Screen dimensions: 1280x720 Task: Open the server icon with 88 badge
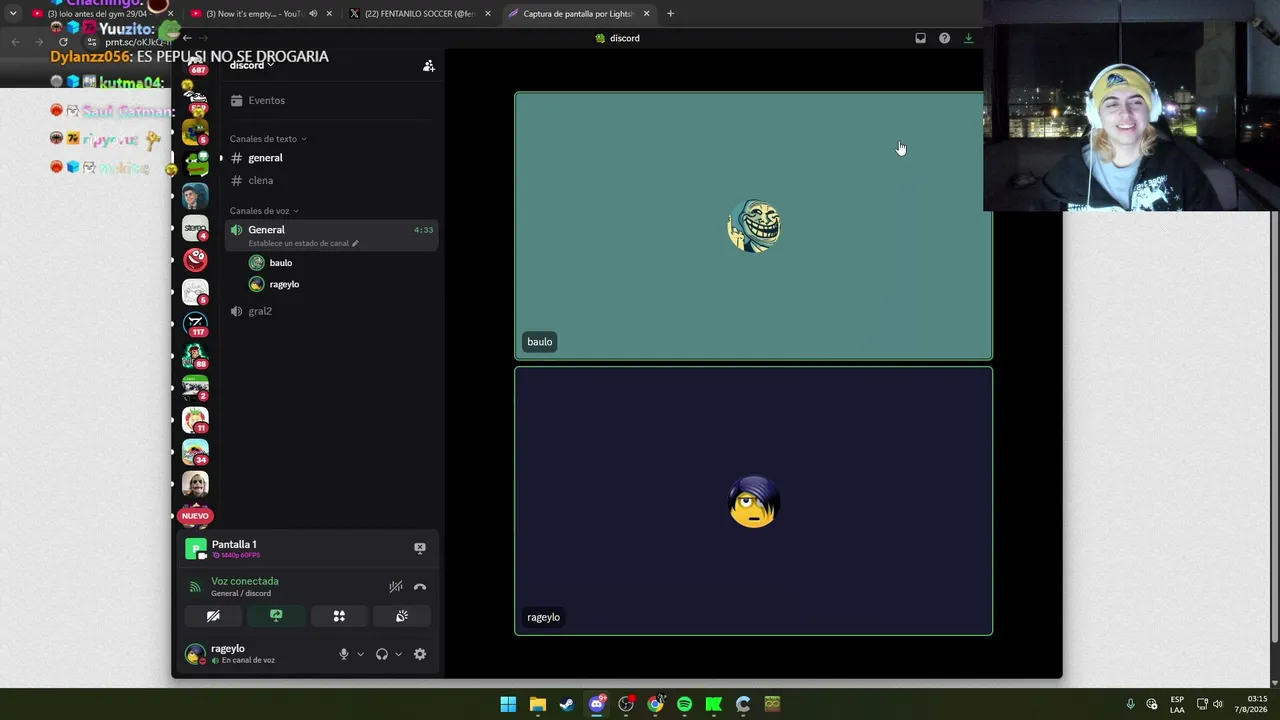pos(195,357)
